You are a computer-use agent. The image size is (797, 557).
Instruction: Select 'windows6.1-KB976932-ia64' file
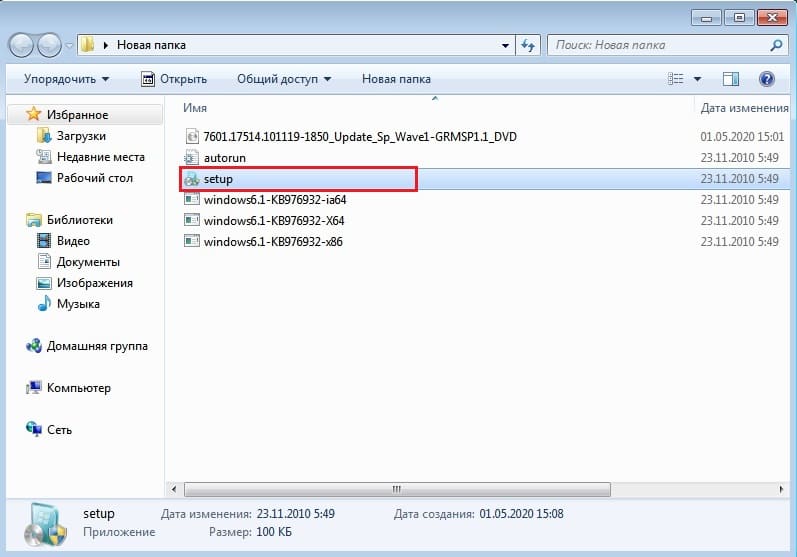click(275, 200)
